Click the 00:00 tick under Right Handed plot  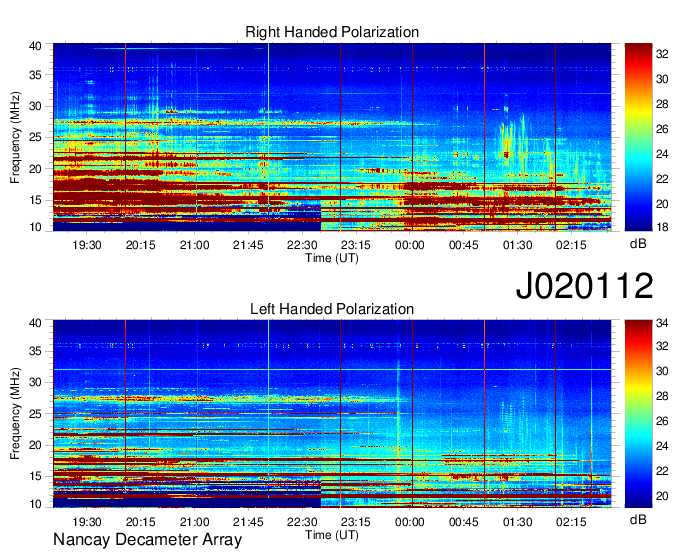click(x=409, y=245)
